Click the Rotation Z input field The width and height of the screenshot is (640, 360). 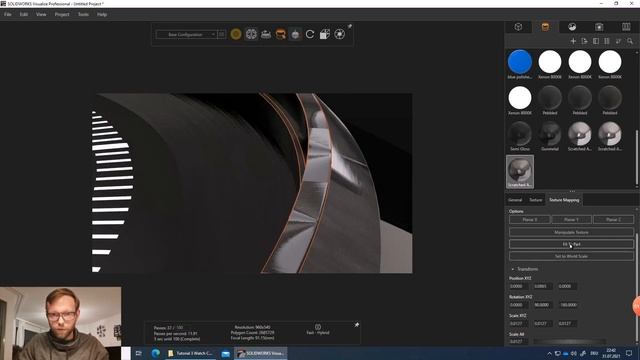pyautogui.click(x=568, y=305)
